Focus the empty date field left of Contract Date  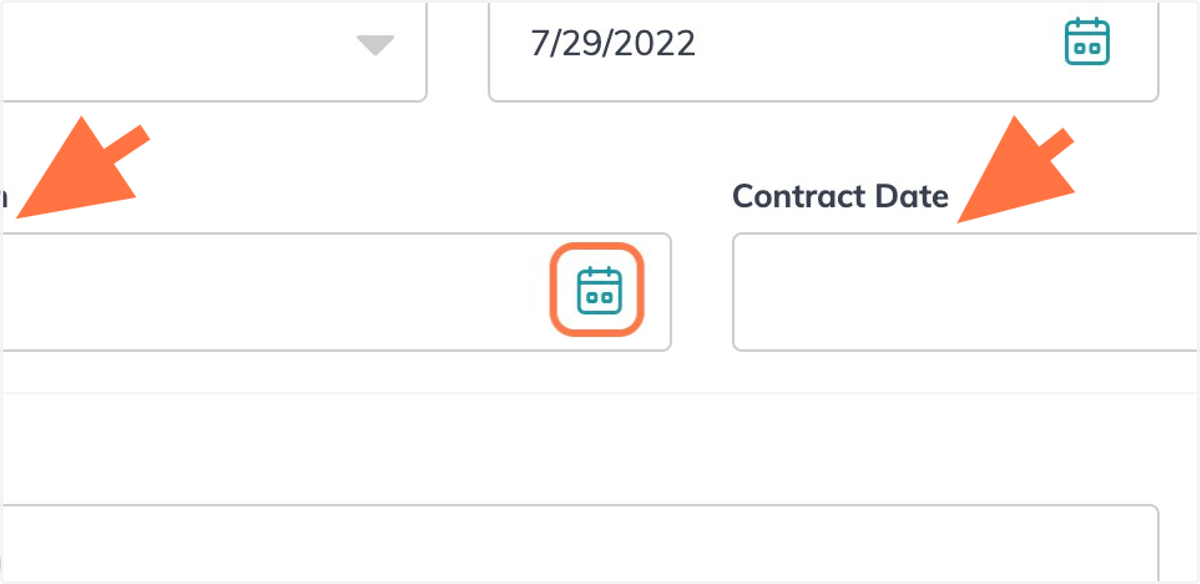pos(336,292)
